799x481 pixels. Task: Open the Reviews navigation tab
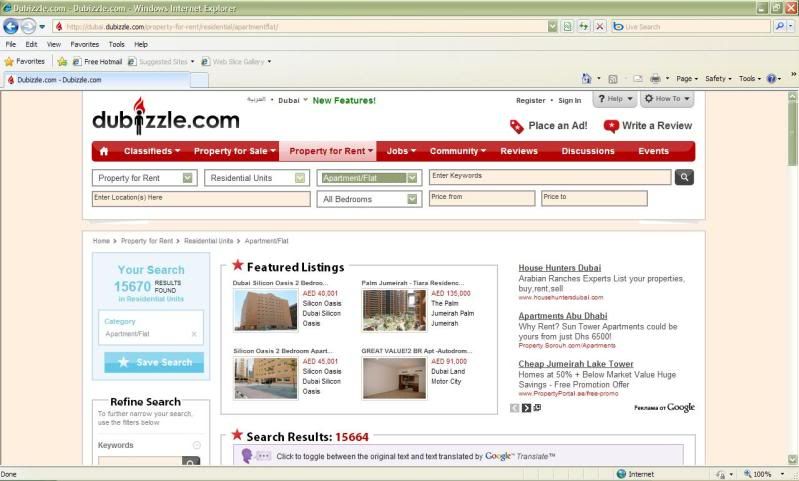tap(519, 151)
